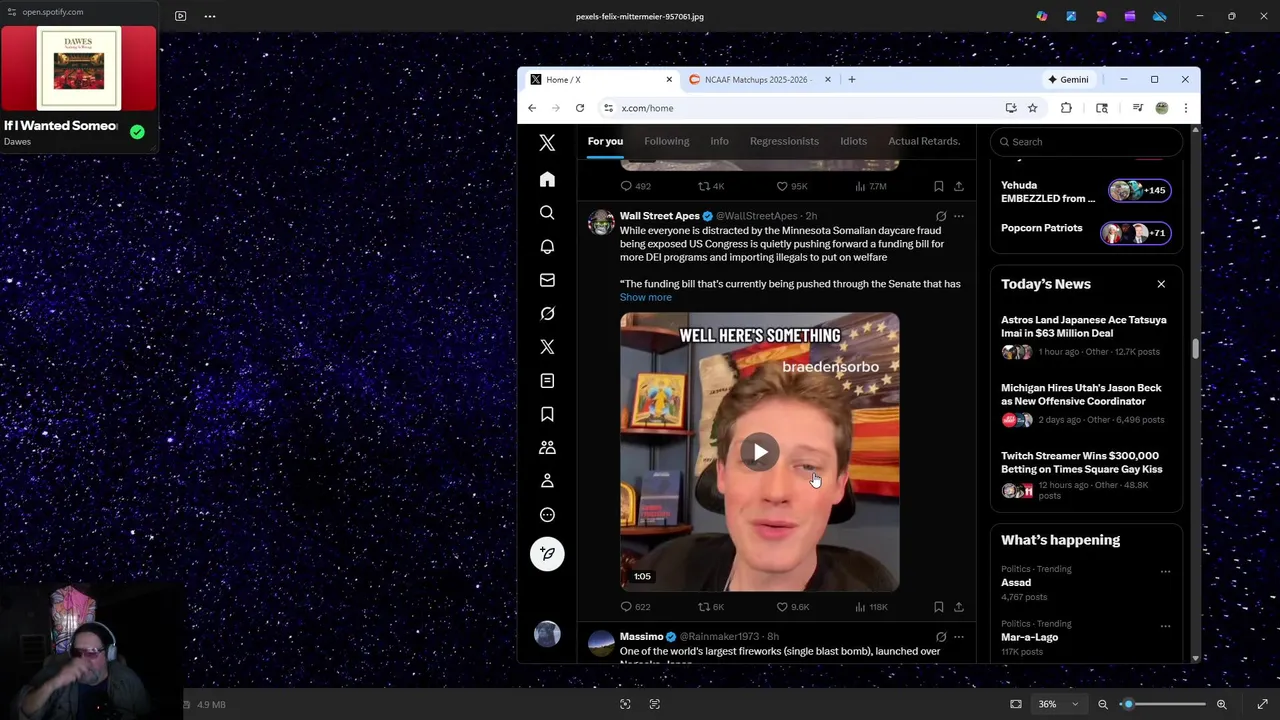Share the Wall Street Apes post

[x=958, y=607]
